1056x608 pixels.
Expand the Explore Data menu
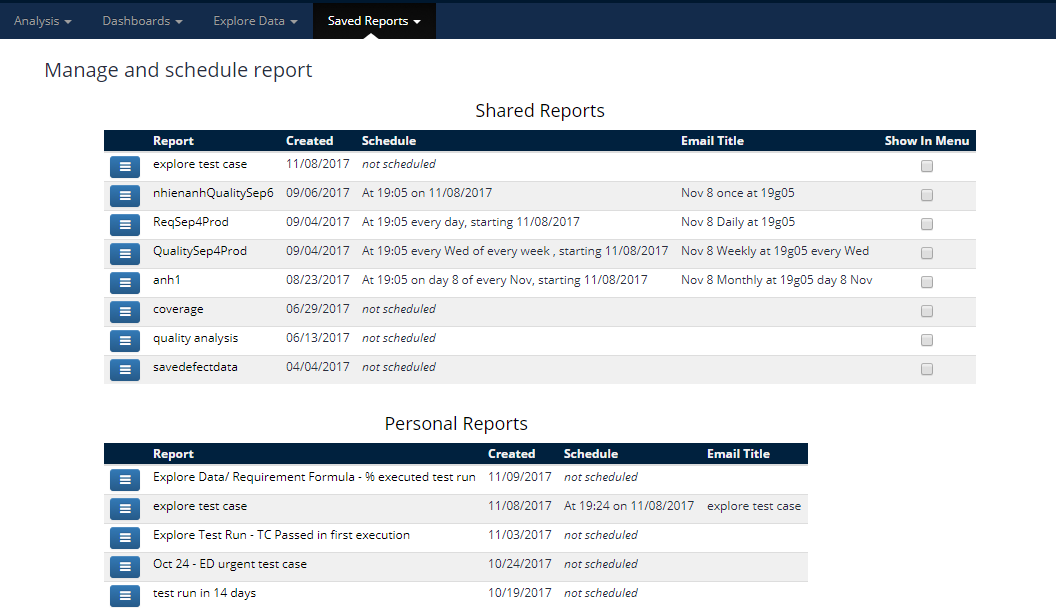click(255, 21)
